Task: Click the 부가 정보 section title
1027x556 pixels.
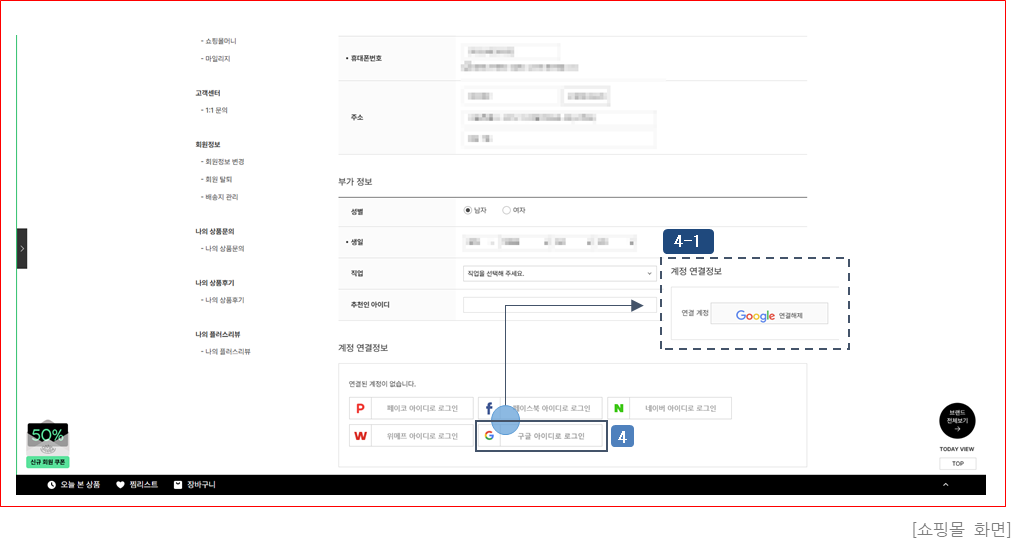Action: (x=355, y=181)
